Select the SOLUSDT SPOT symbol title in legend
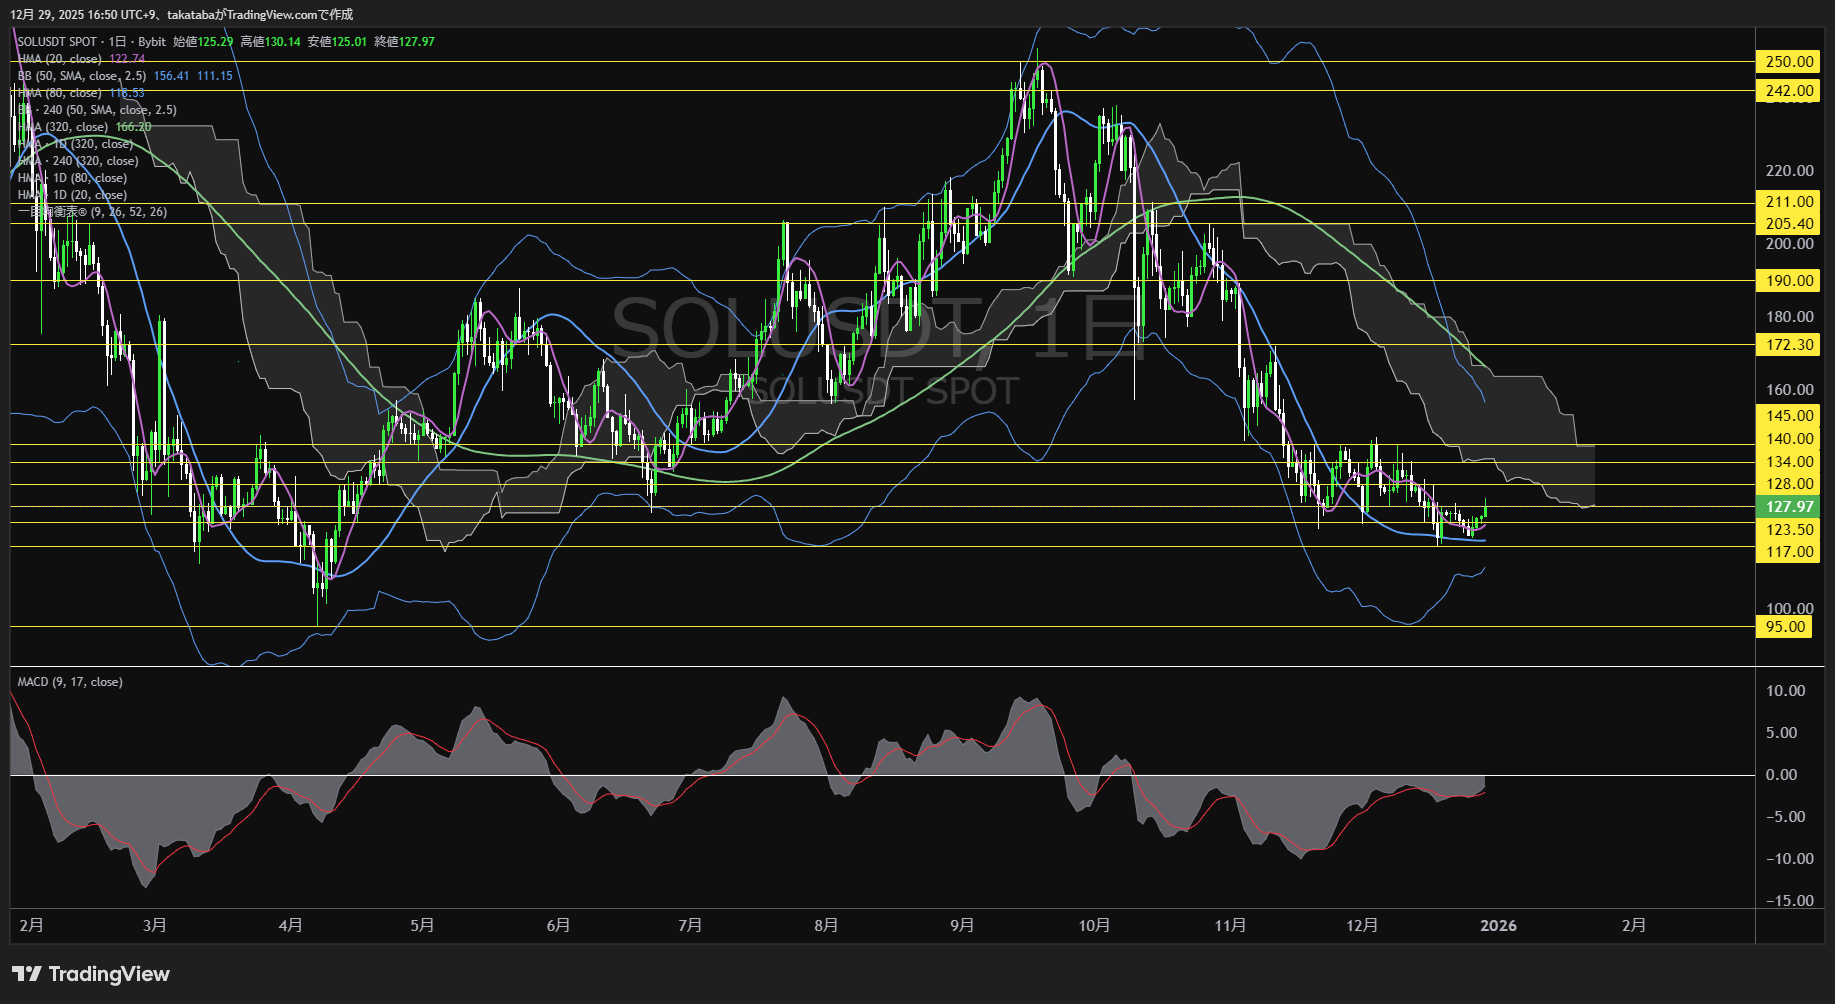Image resolution: width=1835 pixels, height=1004 pixels. (57, 42)
